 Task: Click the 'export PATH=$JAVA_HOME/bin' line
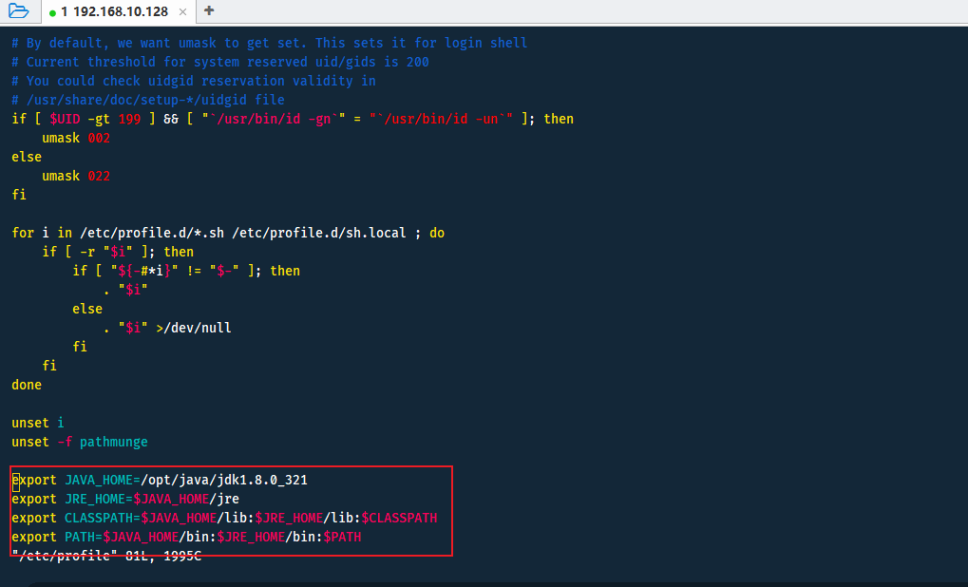click(186, 537)
